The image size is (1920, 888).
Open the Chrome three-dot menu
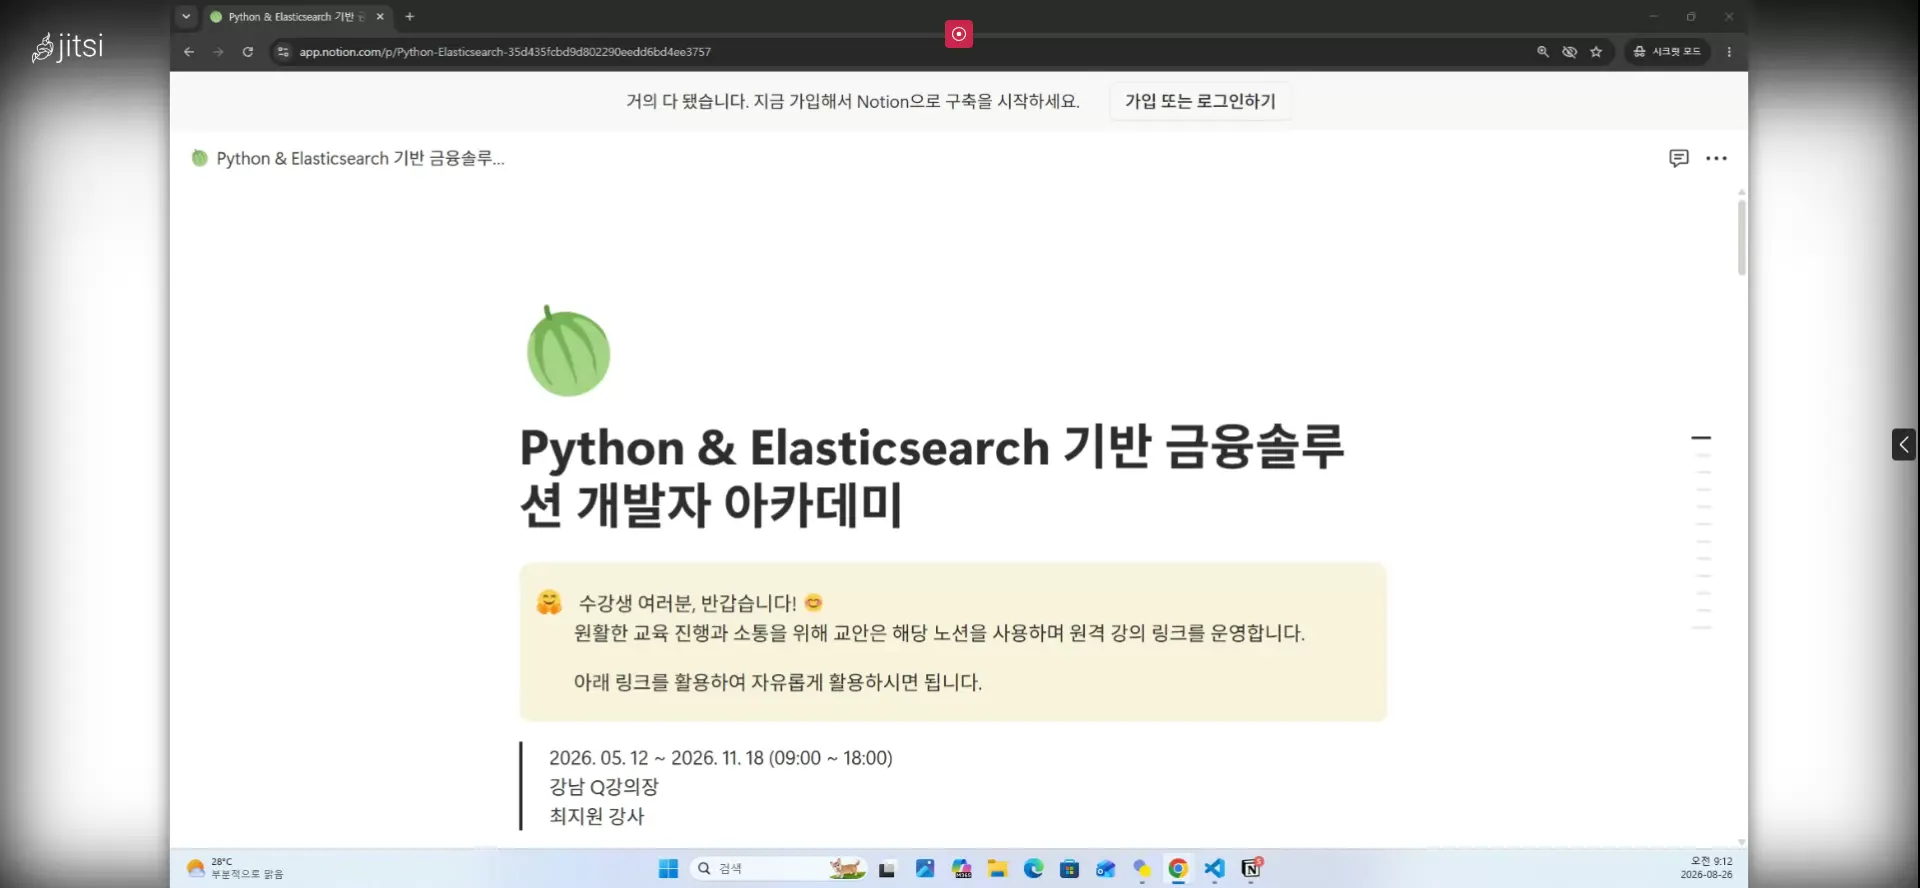click(1729, 52)
